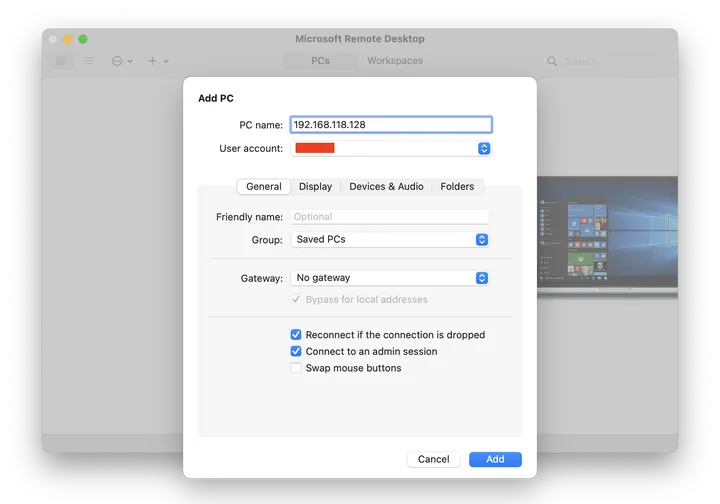The width and height of the screenshot is (720, 504).
Task: Click the green zoom window button
Action: coord(83,39)
